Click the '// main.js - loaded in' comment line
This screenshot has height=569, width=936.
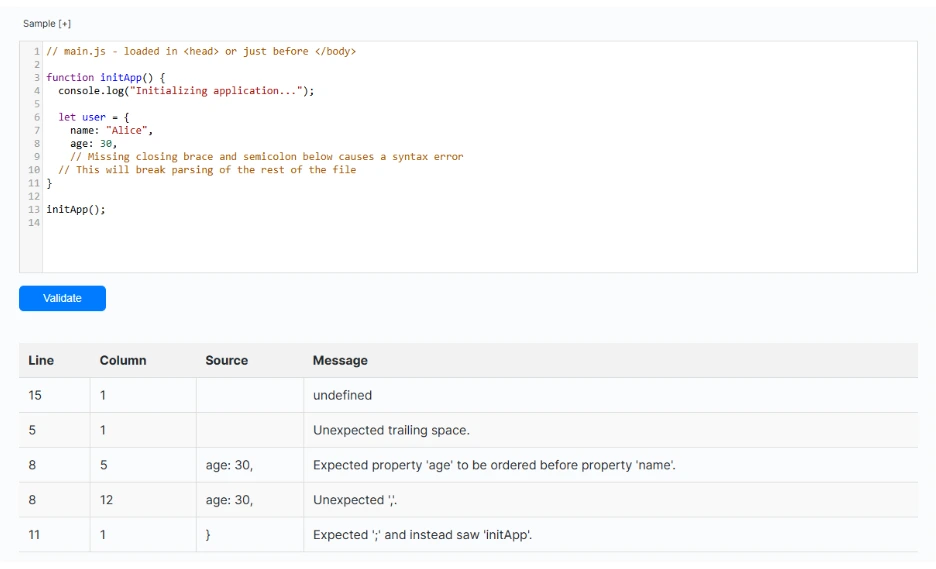click(201, 51)
